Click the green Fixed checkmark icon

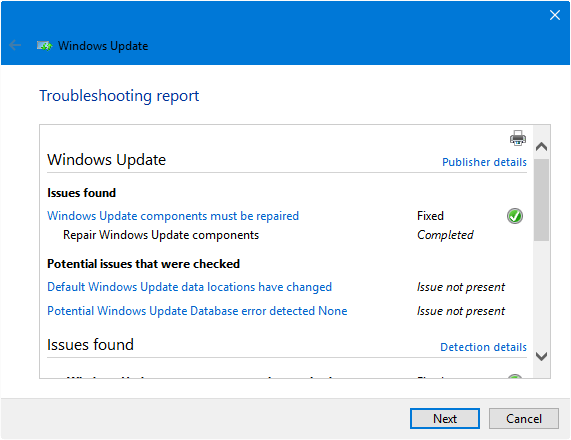515,216
